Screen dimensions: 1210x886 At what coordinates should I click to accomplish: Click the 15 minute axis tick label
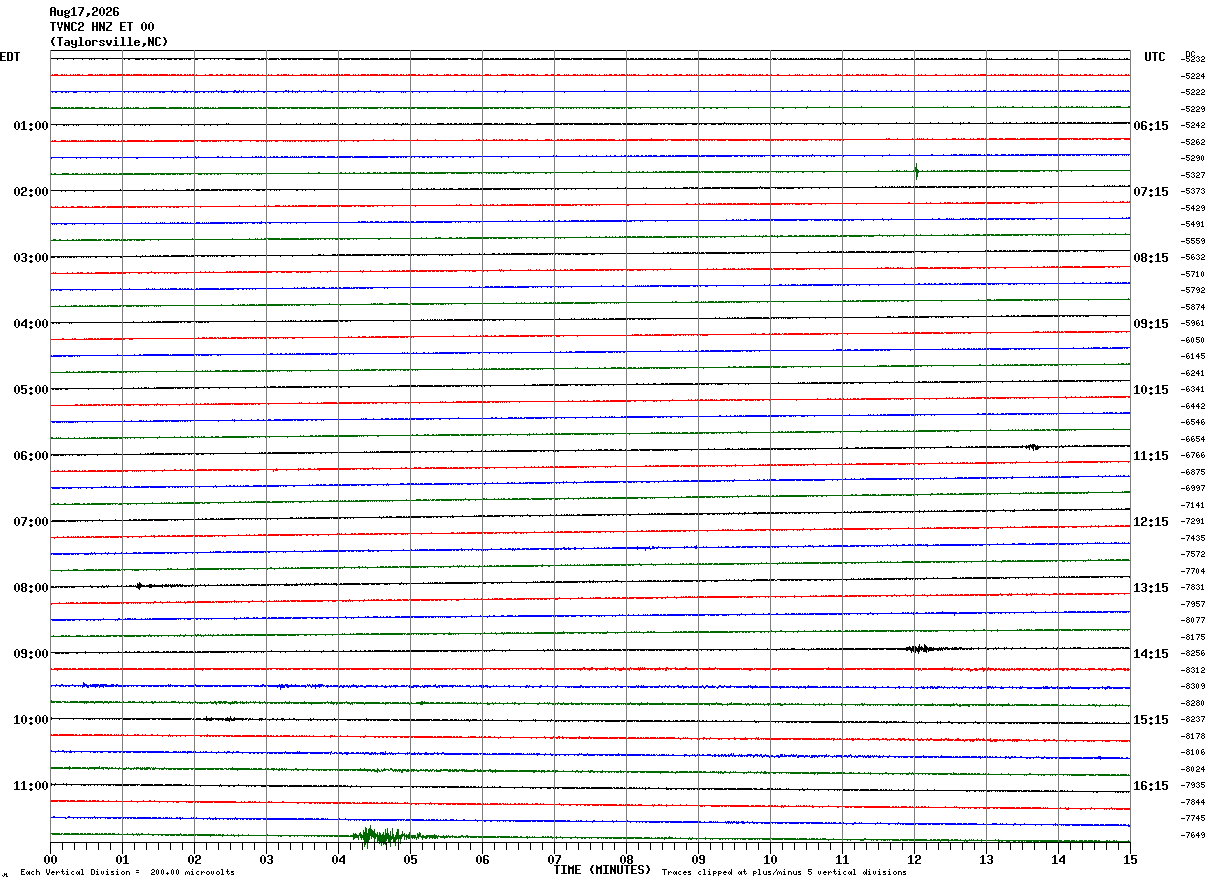pyautogui.click(x=1130, y=859)
